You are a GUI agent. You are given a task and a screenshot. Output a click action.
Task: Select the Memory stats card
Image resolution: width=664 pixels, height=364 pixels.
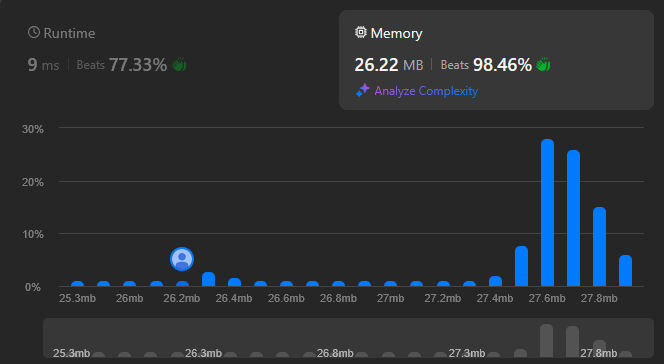496,60
